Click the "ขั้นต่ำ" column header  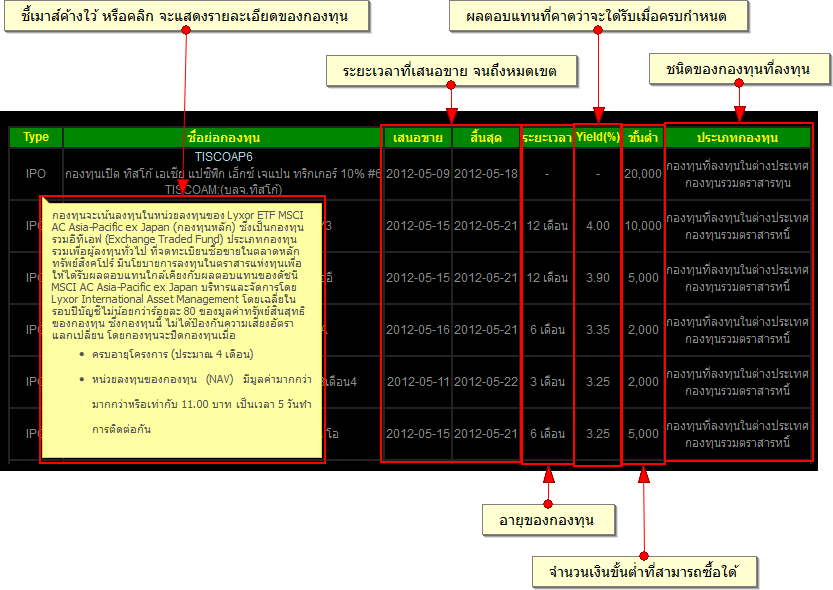pyautogui.click(x=642, y=137)
